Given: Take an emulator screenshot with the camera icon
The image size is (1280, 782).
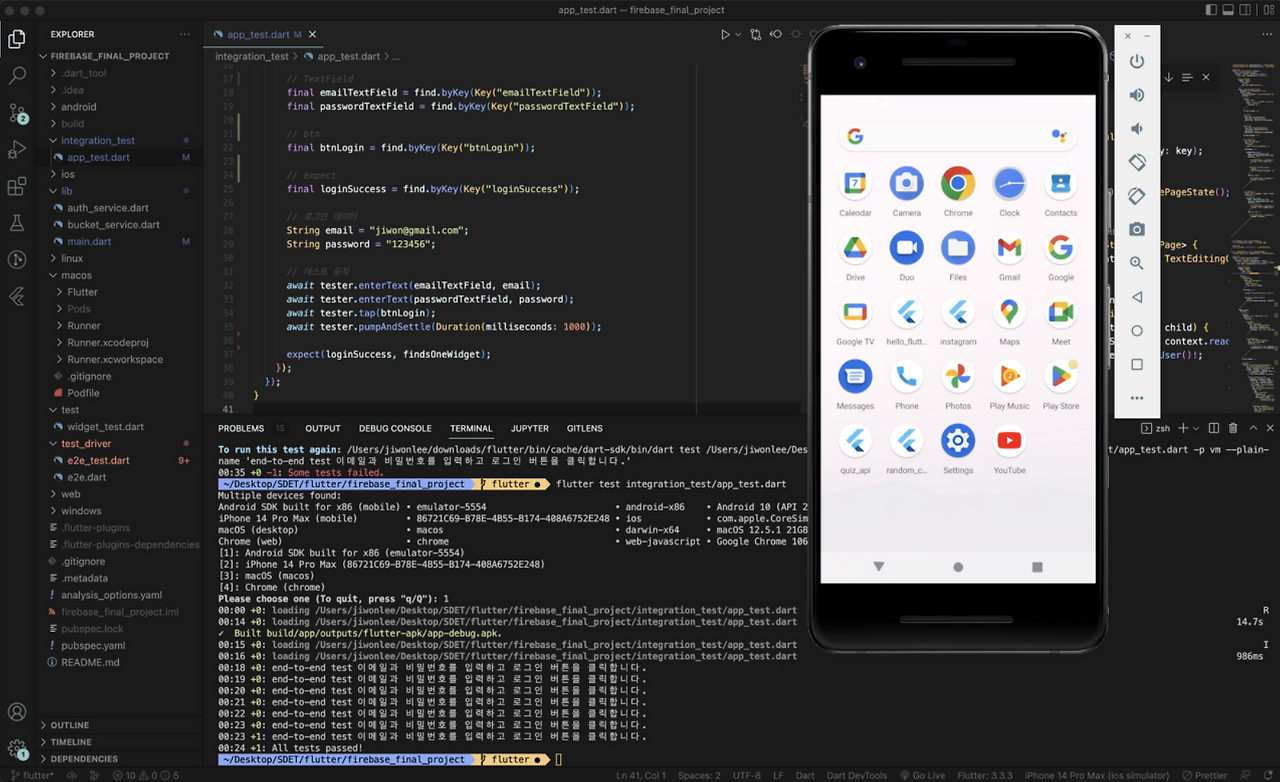Looking at the screenshot, I should coord(1137,229).
